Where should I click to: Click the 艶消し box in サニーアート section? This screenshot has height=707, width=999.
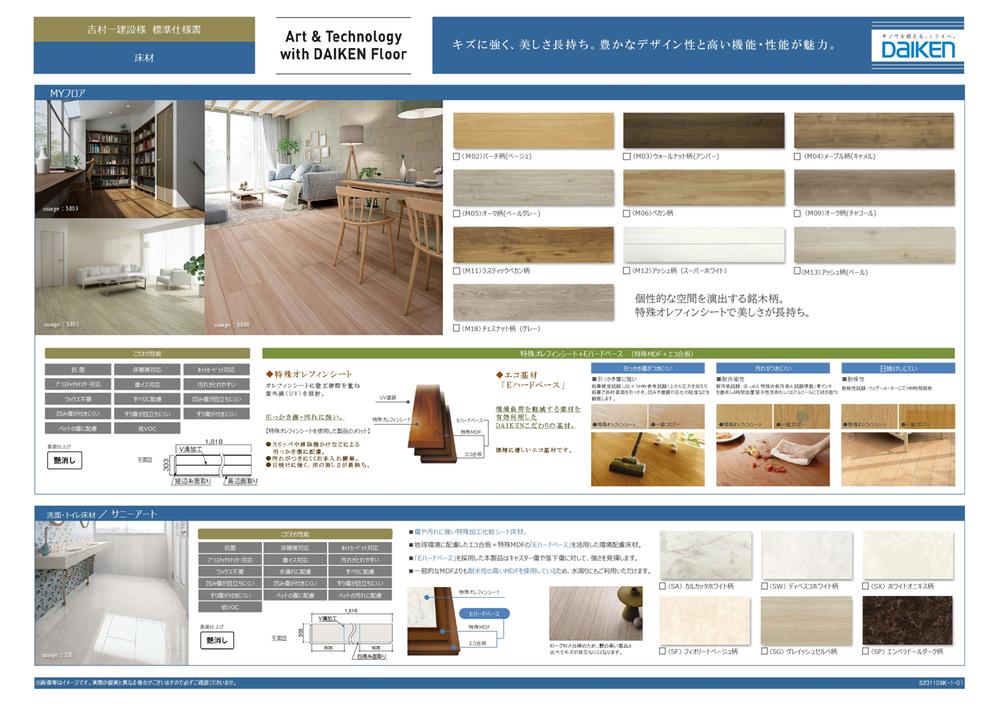point(217,640)
